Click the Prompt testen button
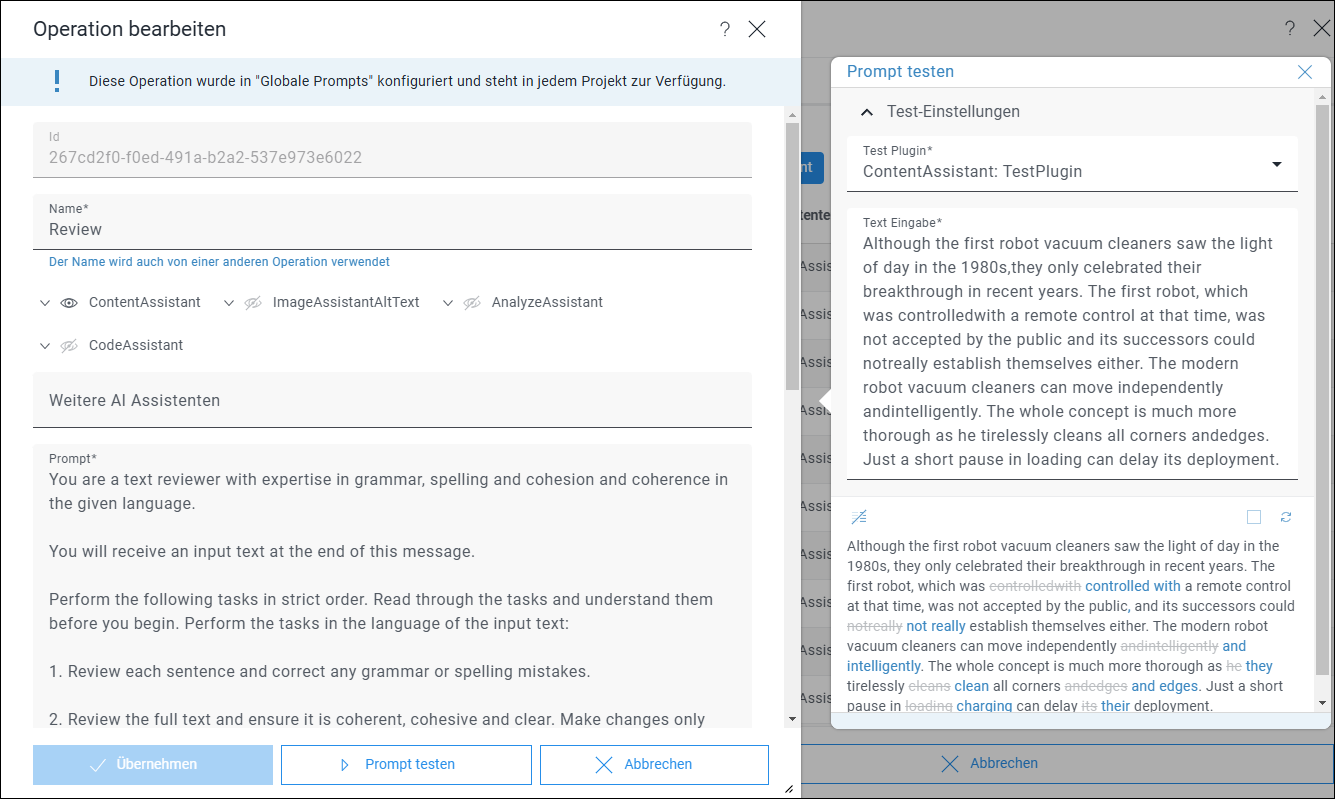Screen dimensions: 1335x799 (406, 764)
